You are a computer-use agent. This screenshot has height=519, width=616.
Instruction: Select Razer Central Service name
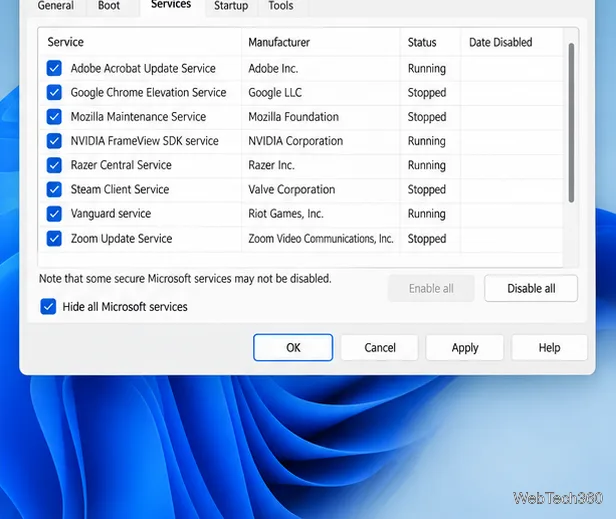(x=121, y=165)
